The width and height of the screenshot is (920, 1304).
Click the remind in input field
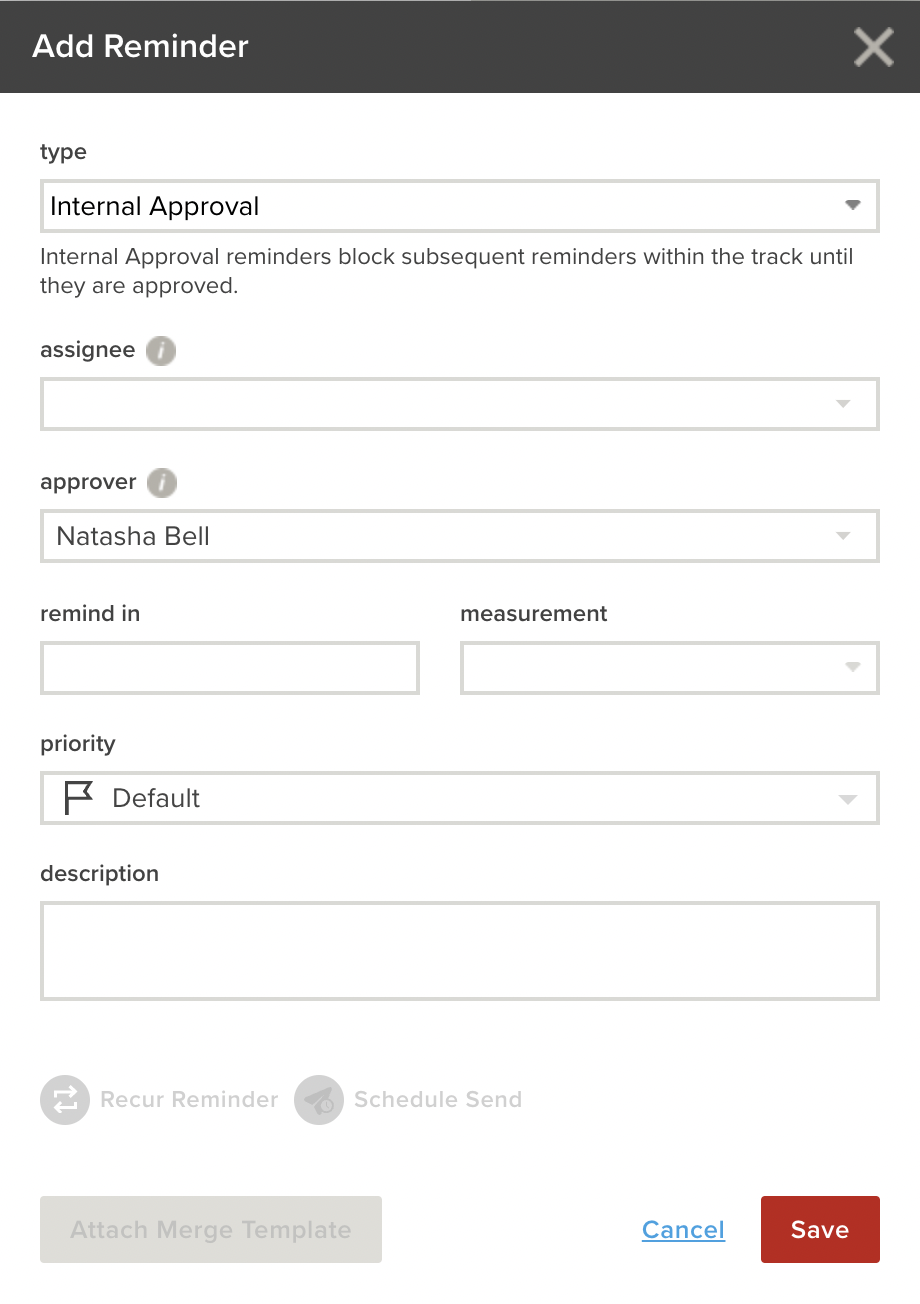[x=230, y=668]
